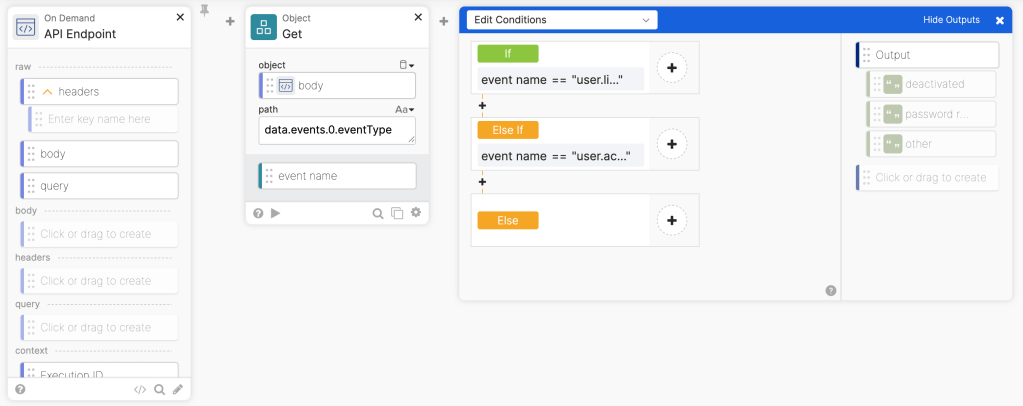Image resolution: width=1023 pixels, height=406 pixels.
Task: Click the pencil edit icon in API Endpoint
Action: coord(177,390)
